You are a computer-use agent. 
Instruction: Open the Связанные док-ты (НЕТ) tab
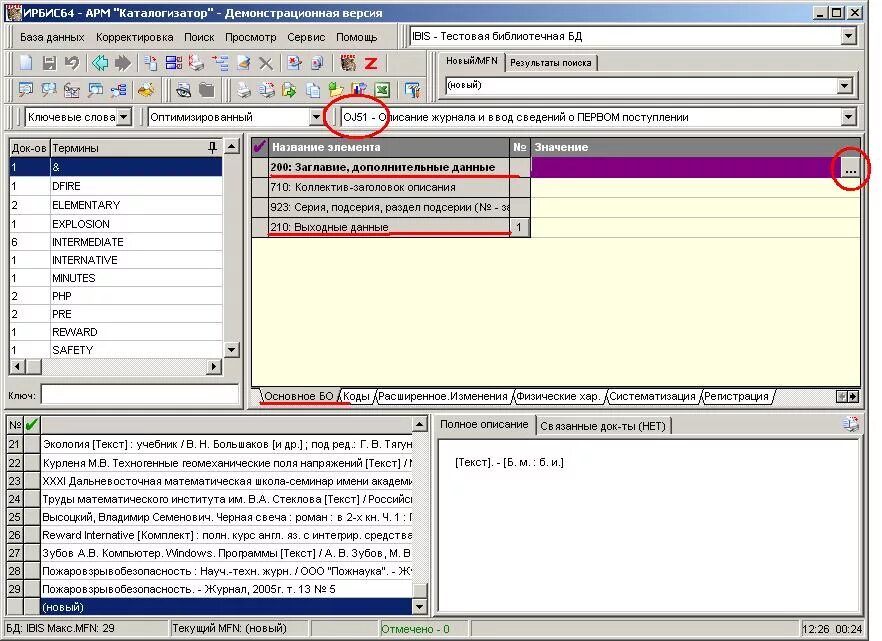(x=603, y=426)
